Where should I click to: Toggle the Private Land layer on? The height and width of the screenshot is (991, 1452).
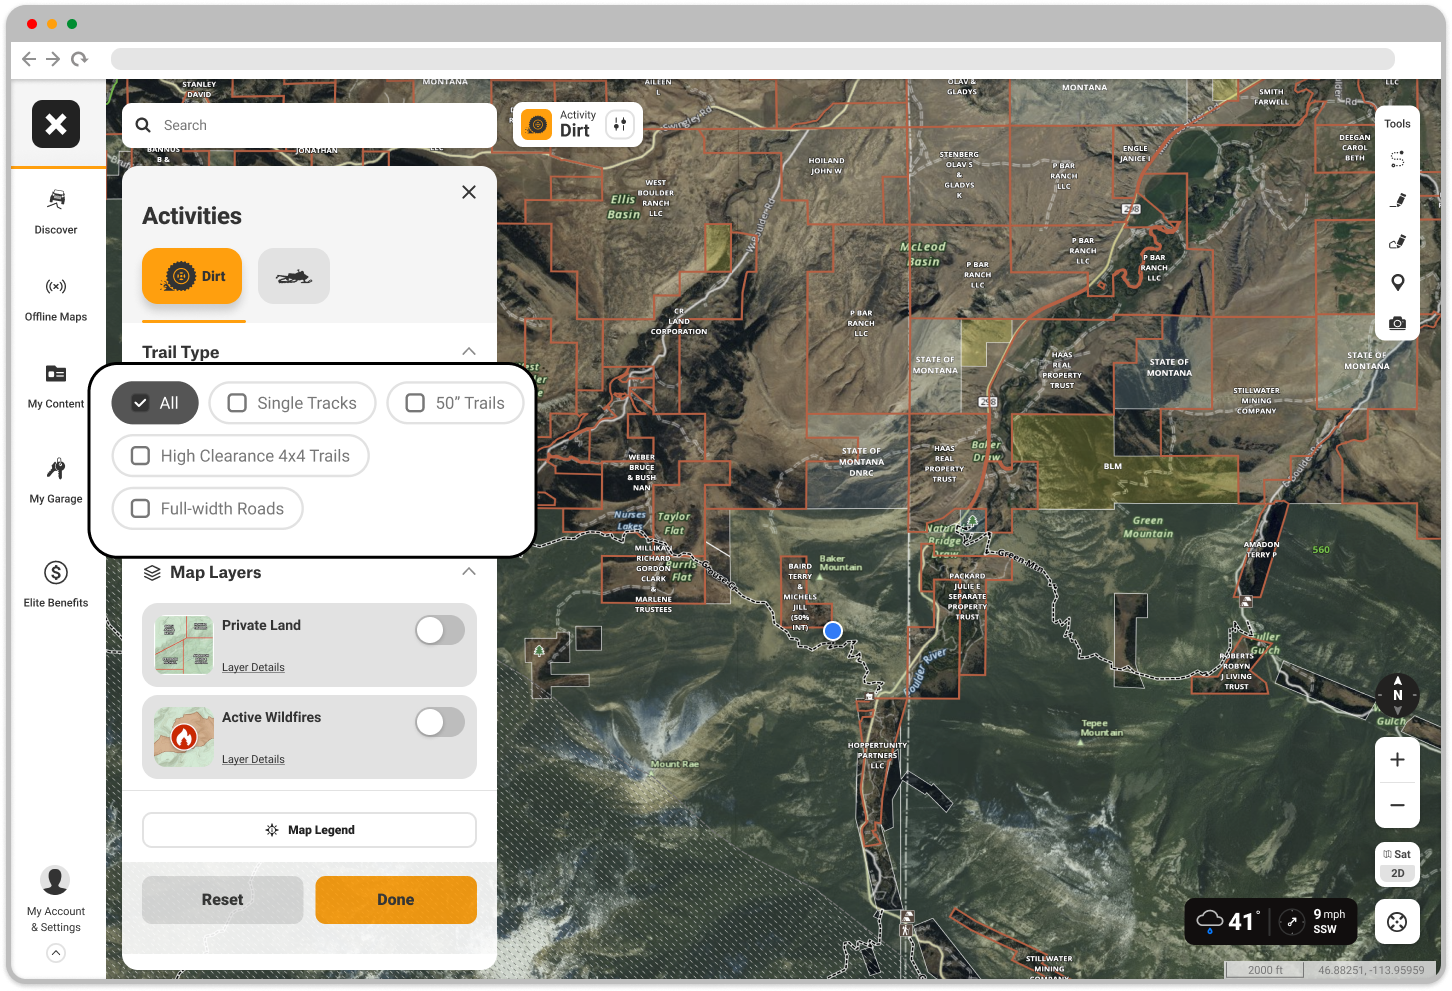[440, 630]
